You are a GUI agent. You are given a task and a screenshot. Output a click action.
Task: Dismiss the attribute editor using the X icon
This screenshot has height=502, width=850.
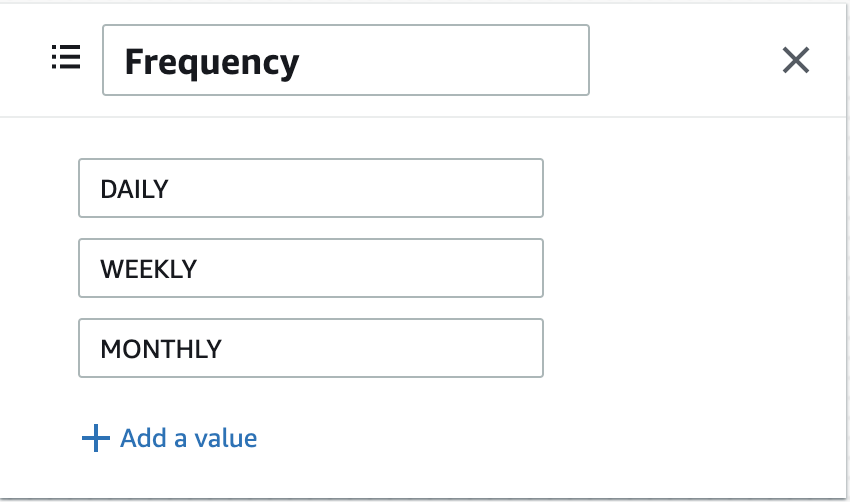(x=796, y=60)
